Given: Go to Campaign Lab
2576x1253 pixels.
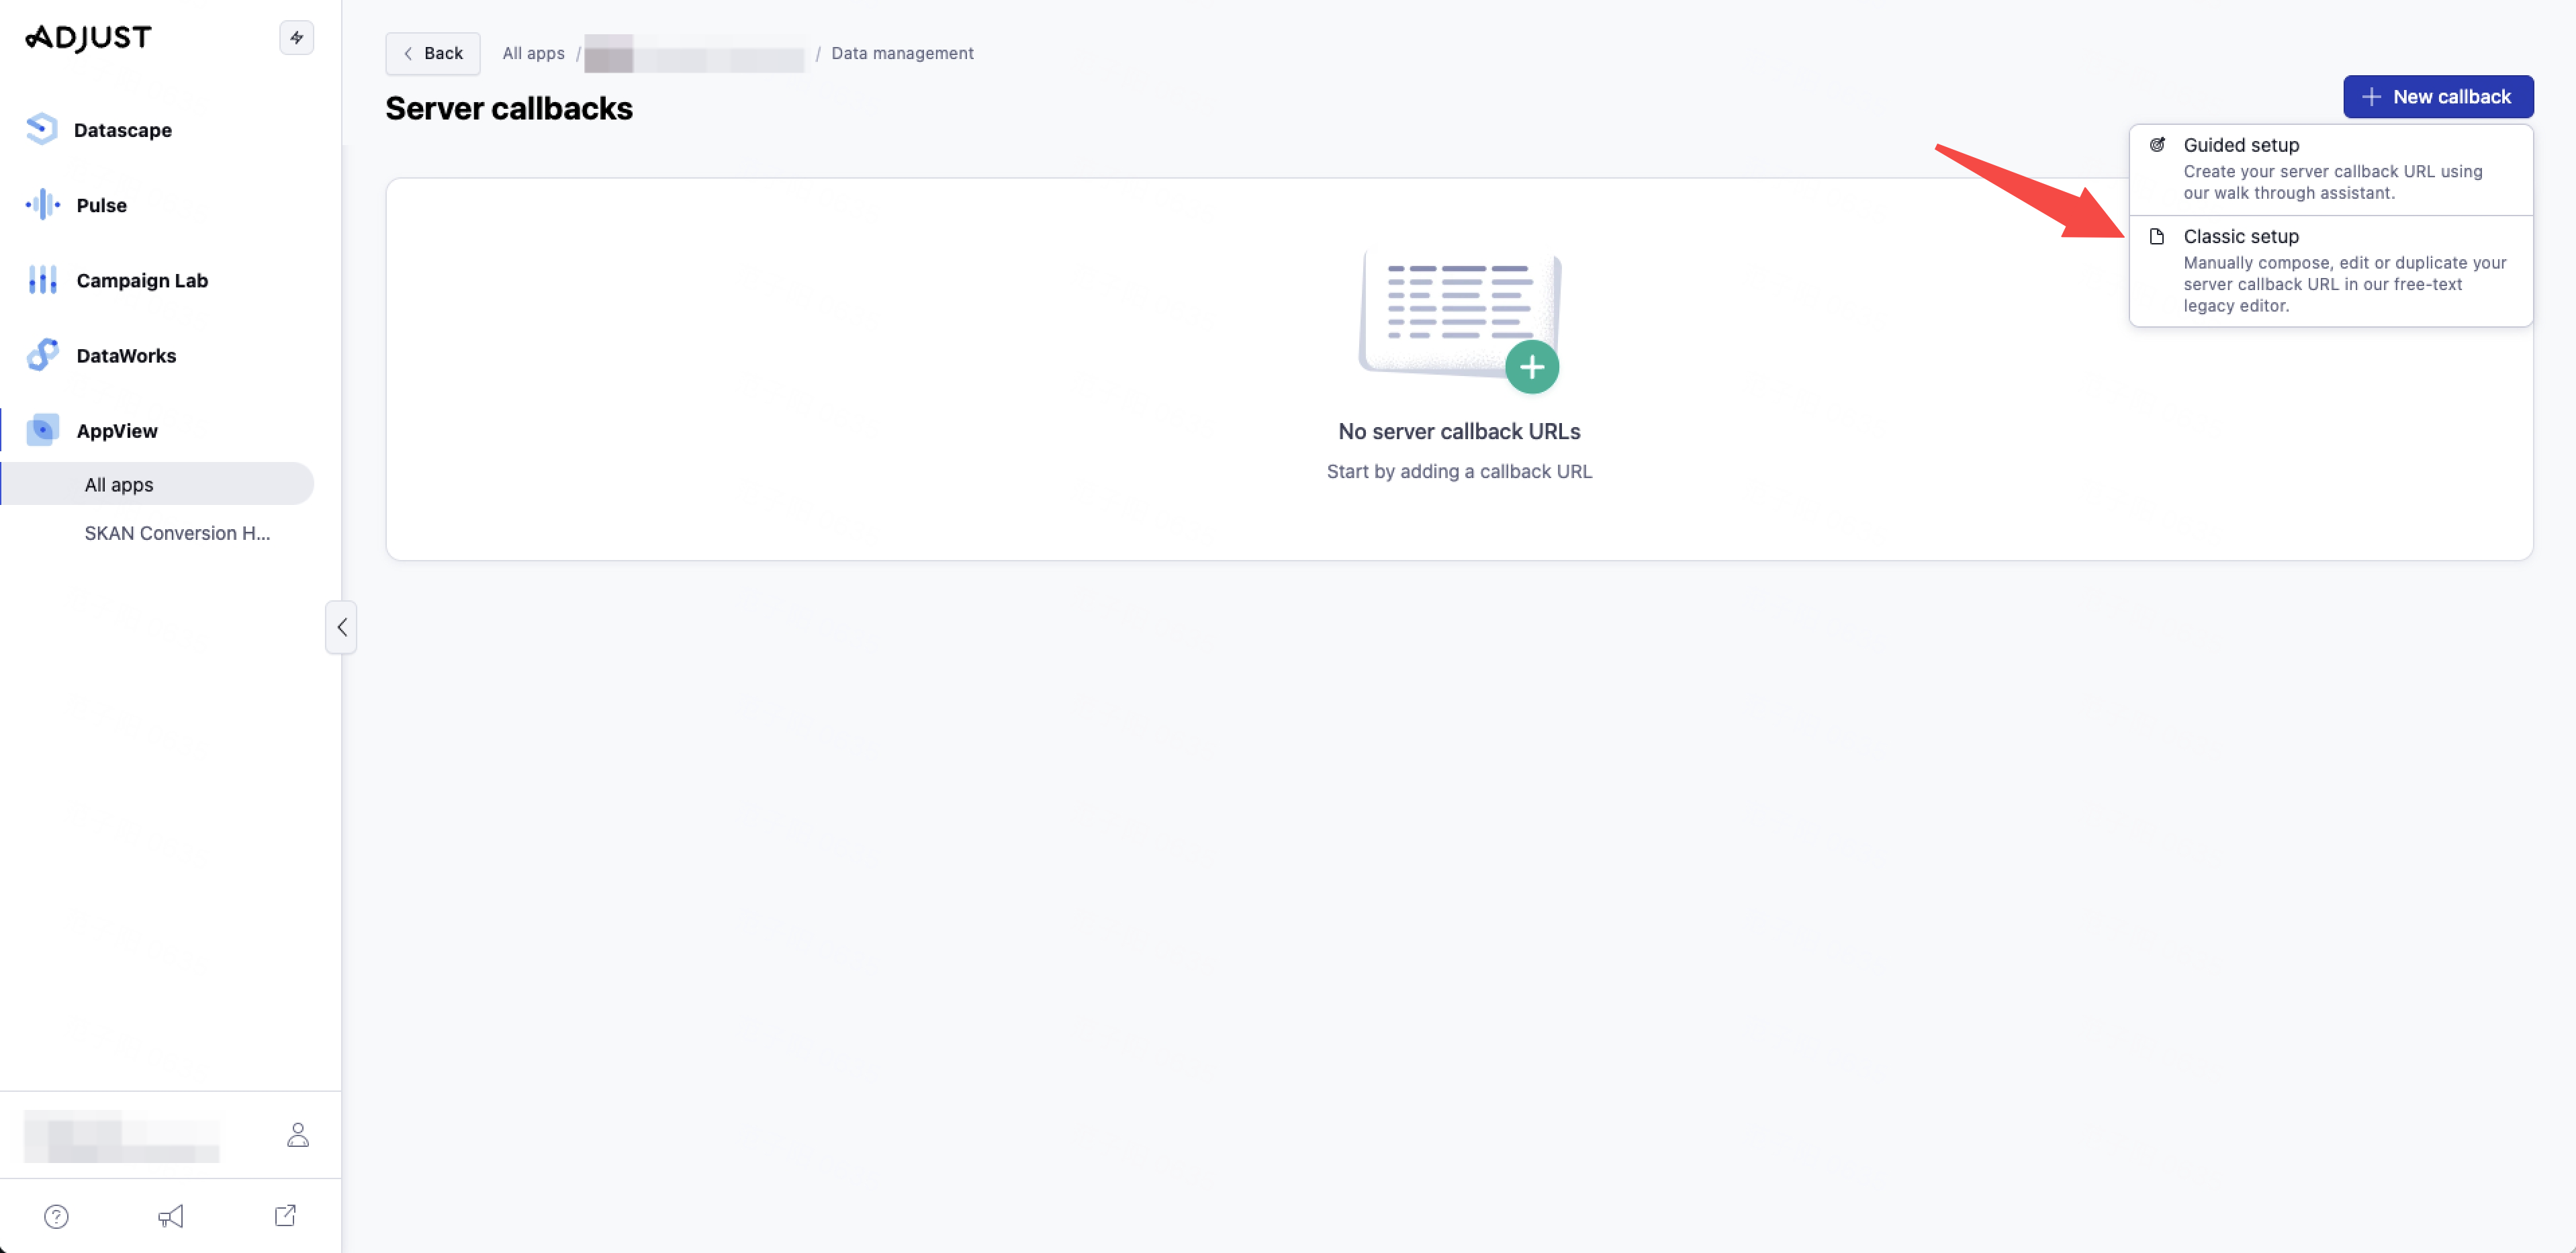Looking at the screenshot, I should [141, 280].
